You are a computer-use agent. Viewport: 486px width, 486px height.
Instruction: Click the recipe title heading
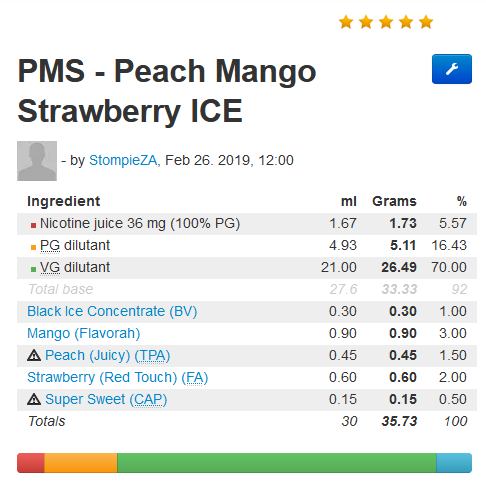tap(167, 90)
